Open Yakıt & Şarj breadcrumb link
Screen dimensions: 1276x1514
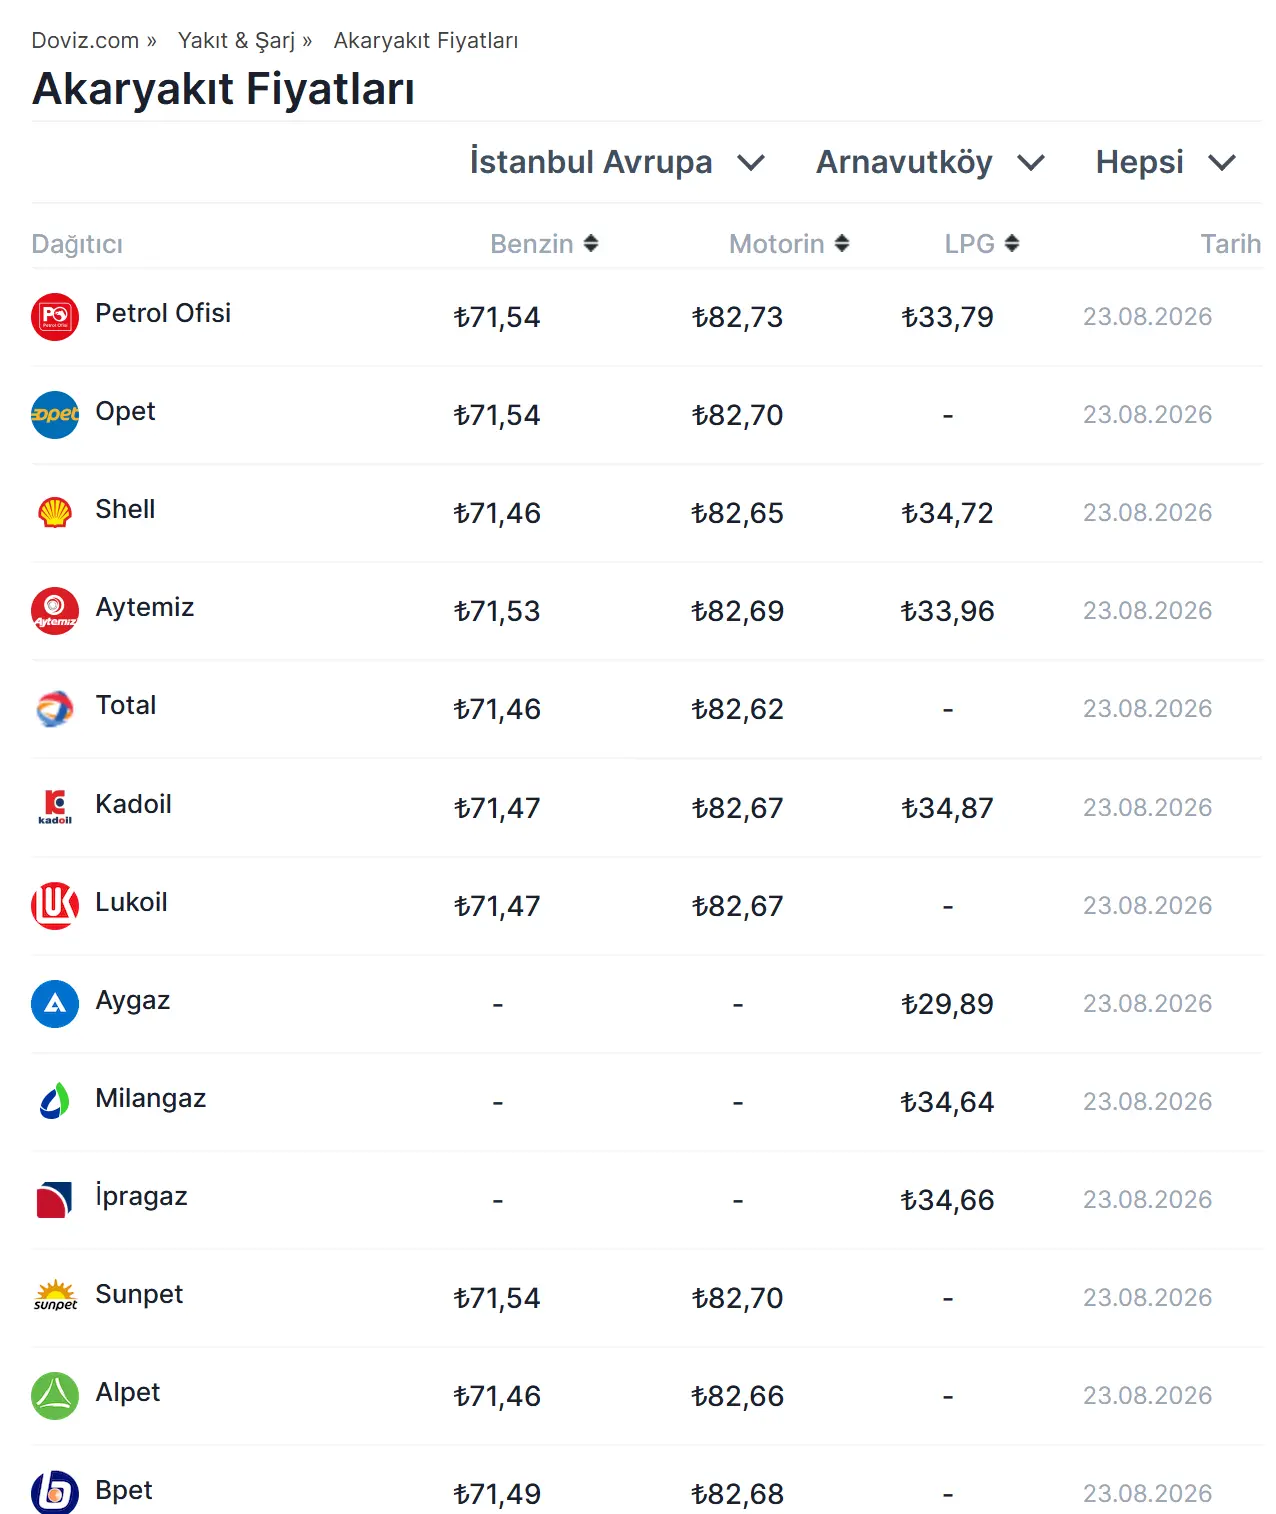(236, 41)
